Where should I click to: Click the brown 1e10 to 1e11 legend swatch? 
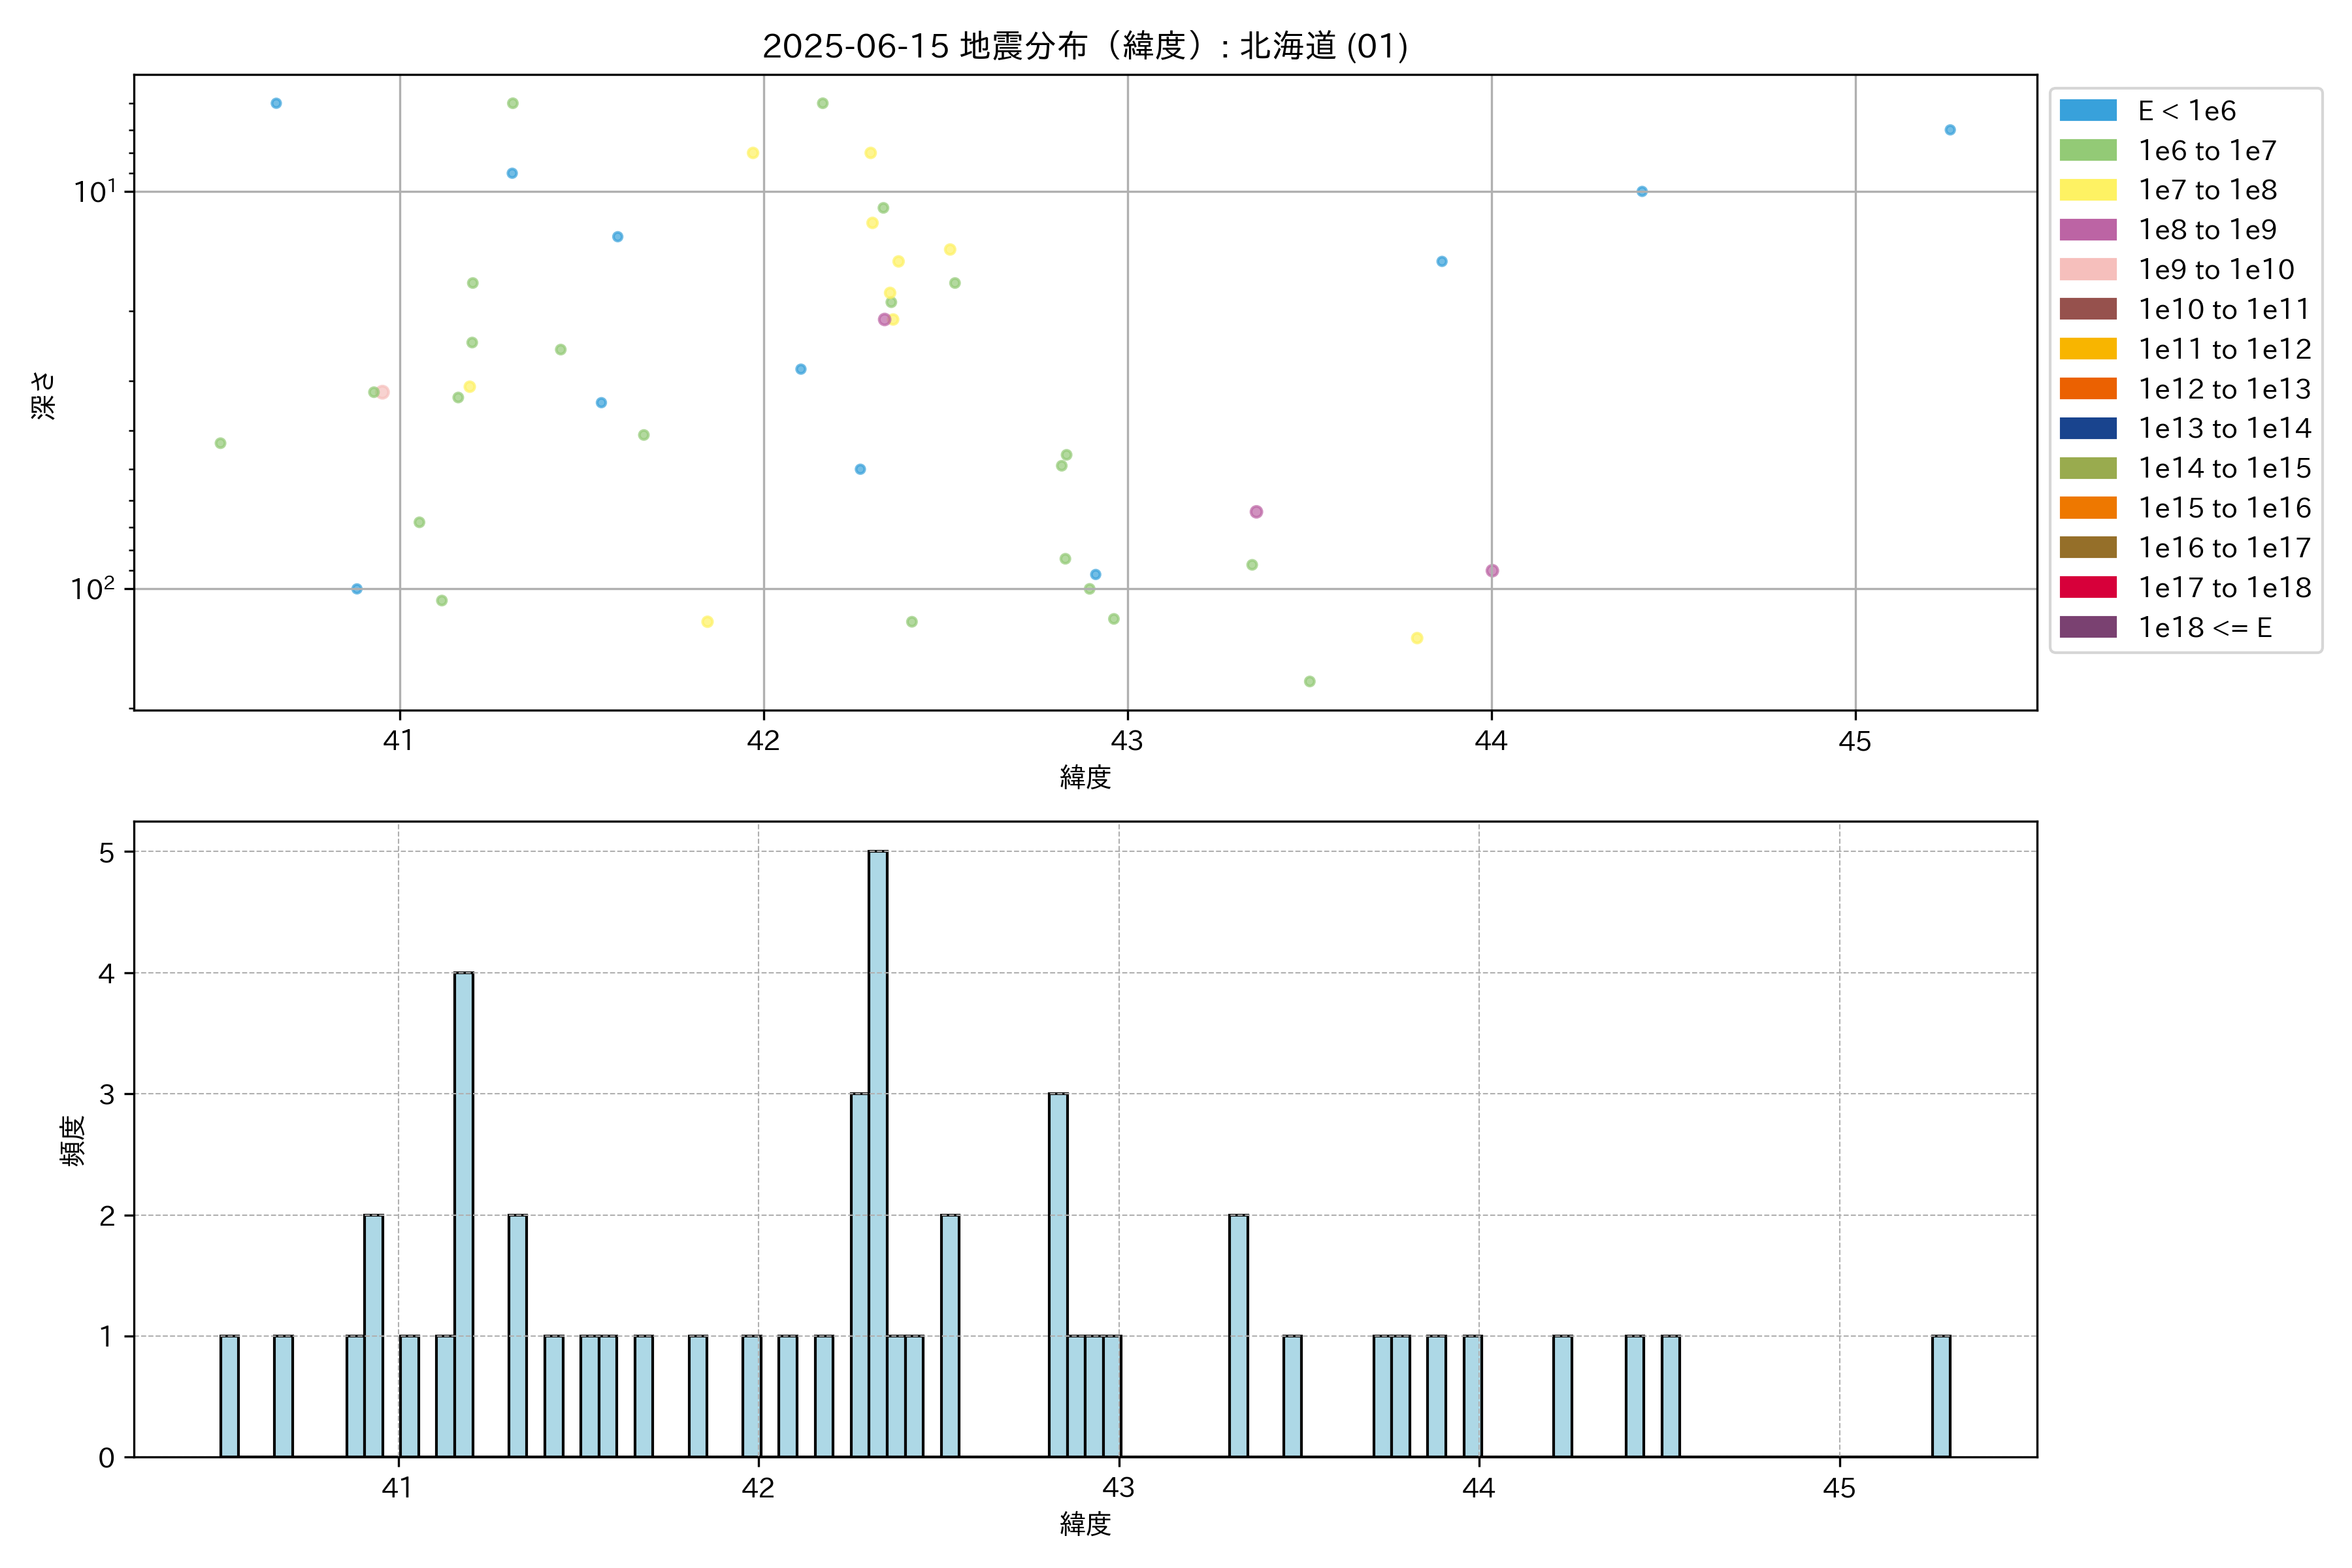pyautogui.click(x=2087, y=309)
